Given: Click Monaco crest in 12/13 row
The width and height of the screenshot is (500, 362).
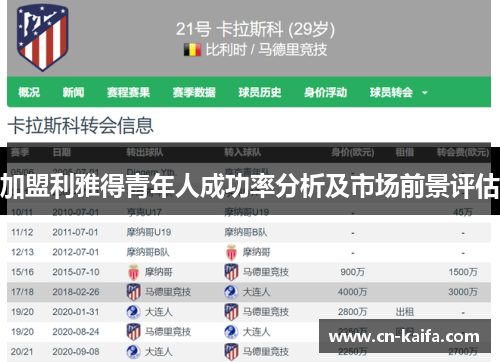Looking at the screenshot, I should pyautogui.click(x=231, y=252).
